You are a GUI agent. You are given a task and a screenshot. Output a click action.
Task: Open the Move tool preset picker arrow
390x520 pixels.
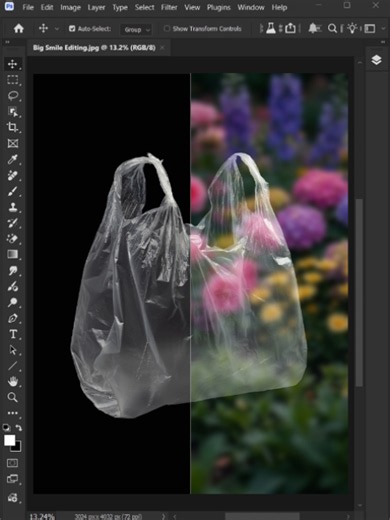tap(57, 29)
